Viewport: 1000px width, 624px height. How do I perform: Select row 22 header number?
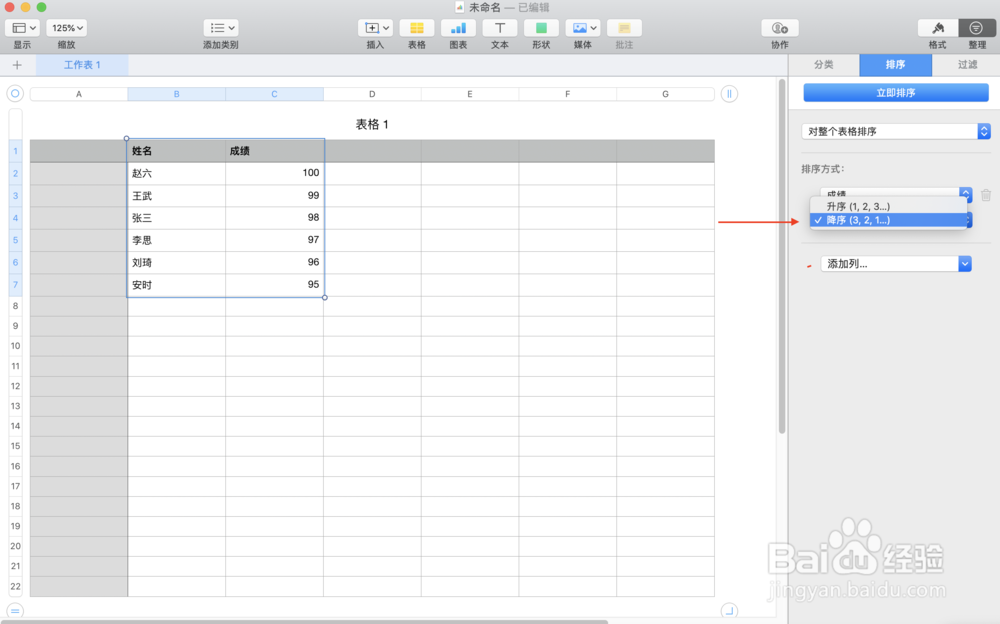(x=15, y=586)
